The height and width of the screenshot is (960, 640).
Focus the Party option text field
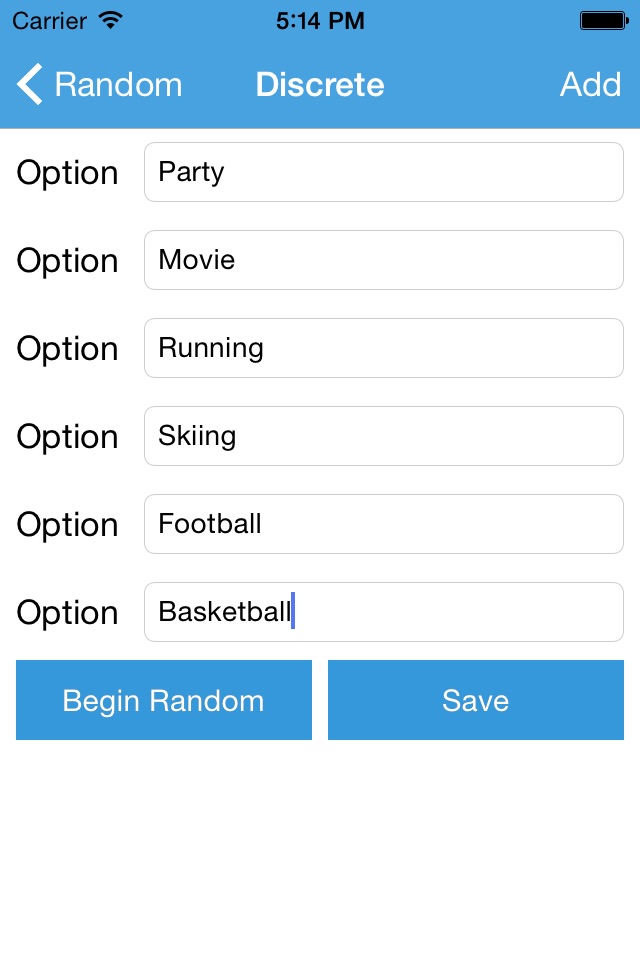click(384, 172)
